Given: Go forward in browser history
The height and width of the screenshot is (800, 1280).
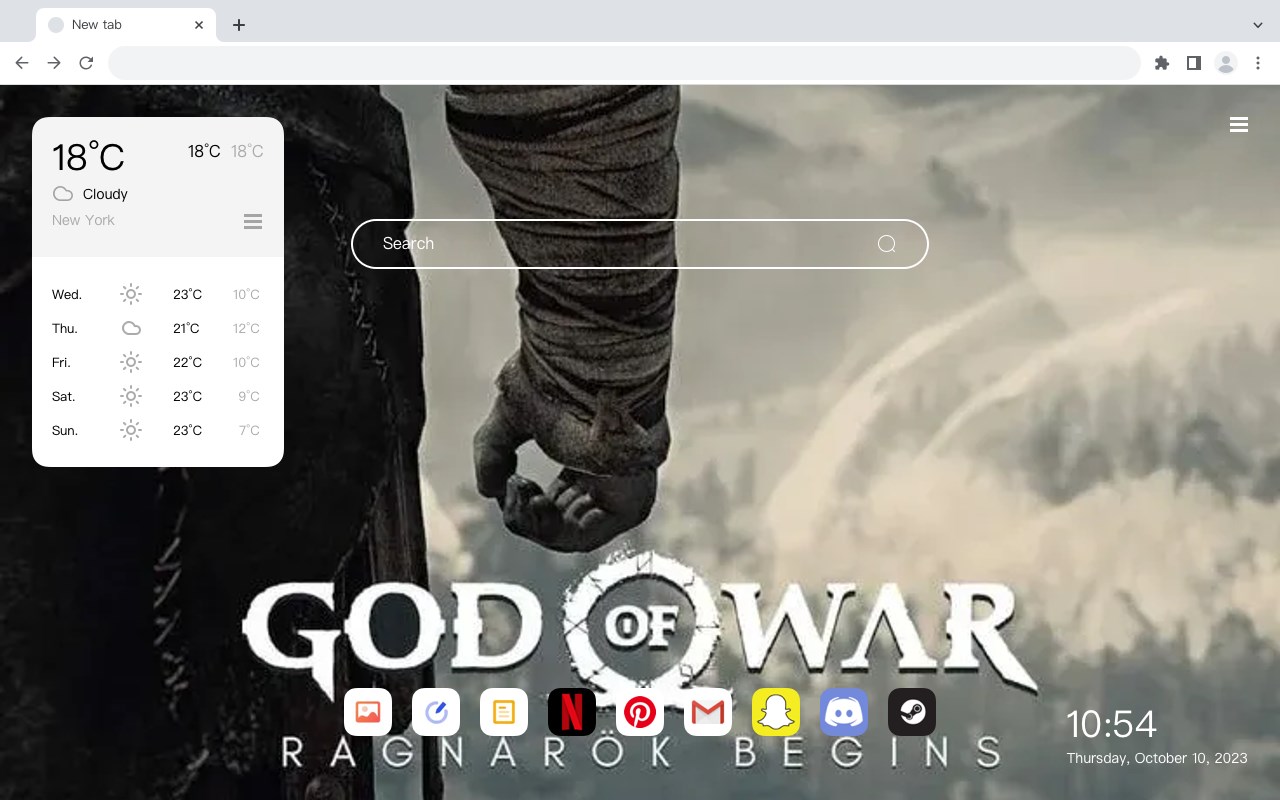Looking at the screenshot, I should coord(54,63).
